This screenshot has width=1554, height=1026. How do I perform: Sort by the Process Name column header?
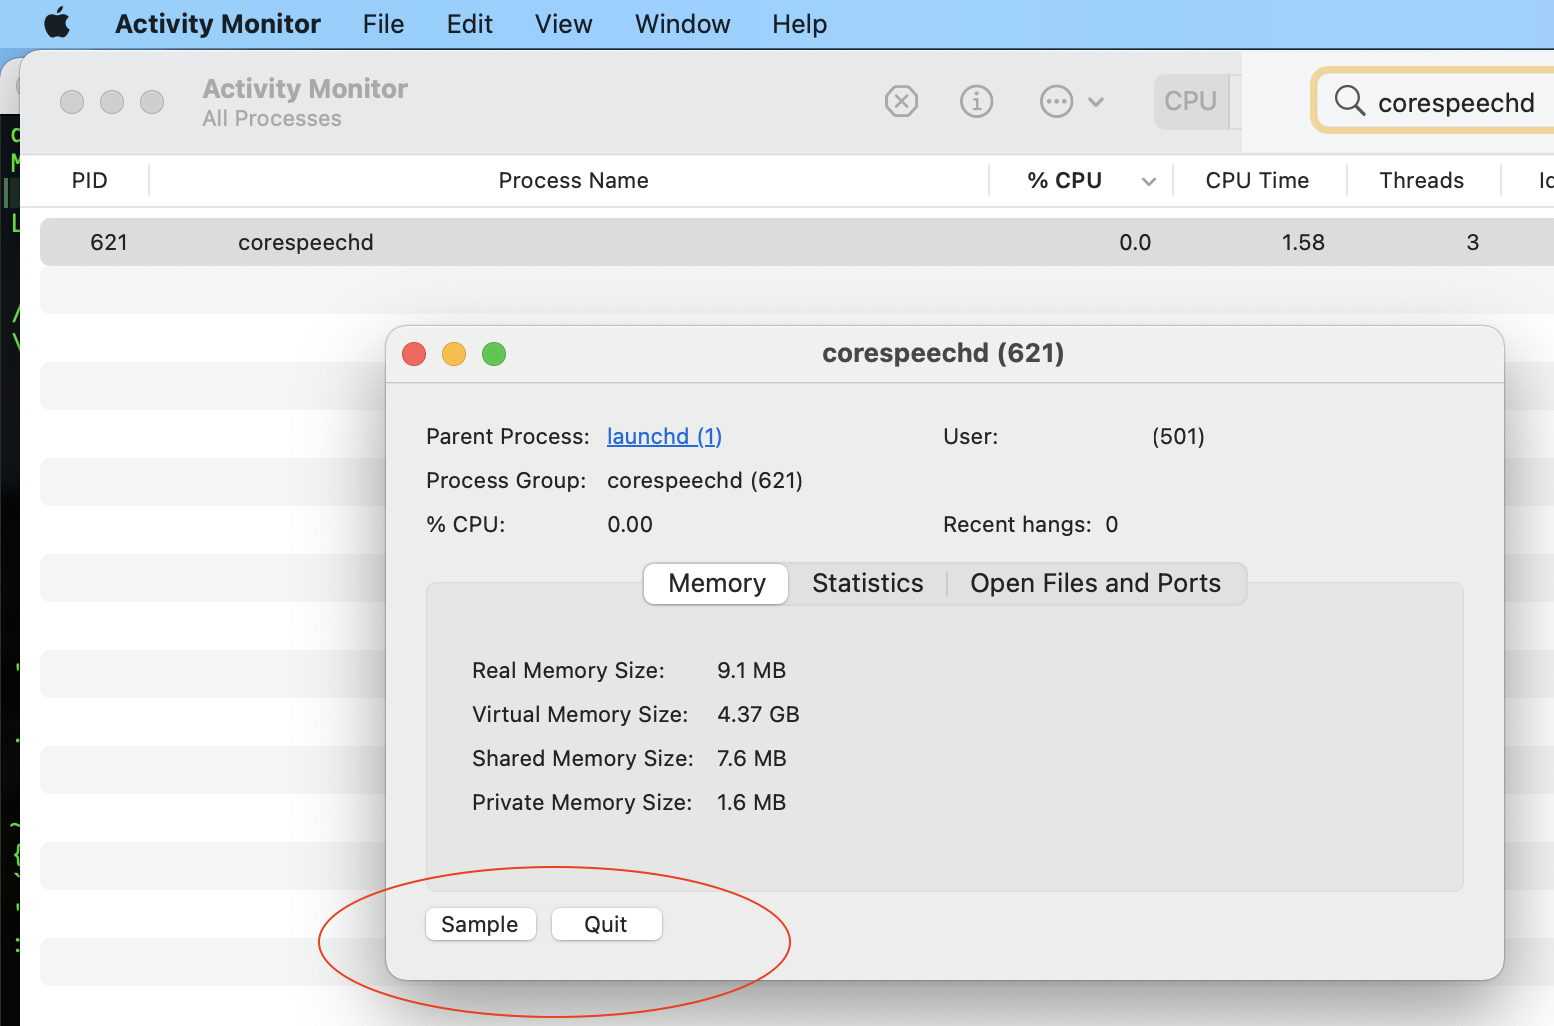coord(573,181)
